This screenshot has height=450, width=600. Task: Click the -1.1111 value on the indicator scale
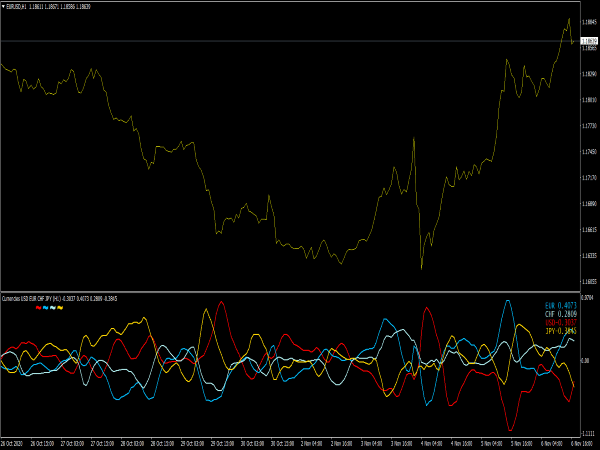588,434
